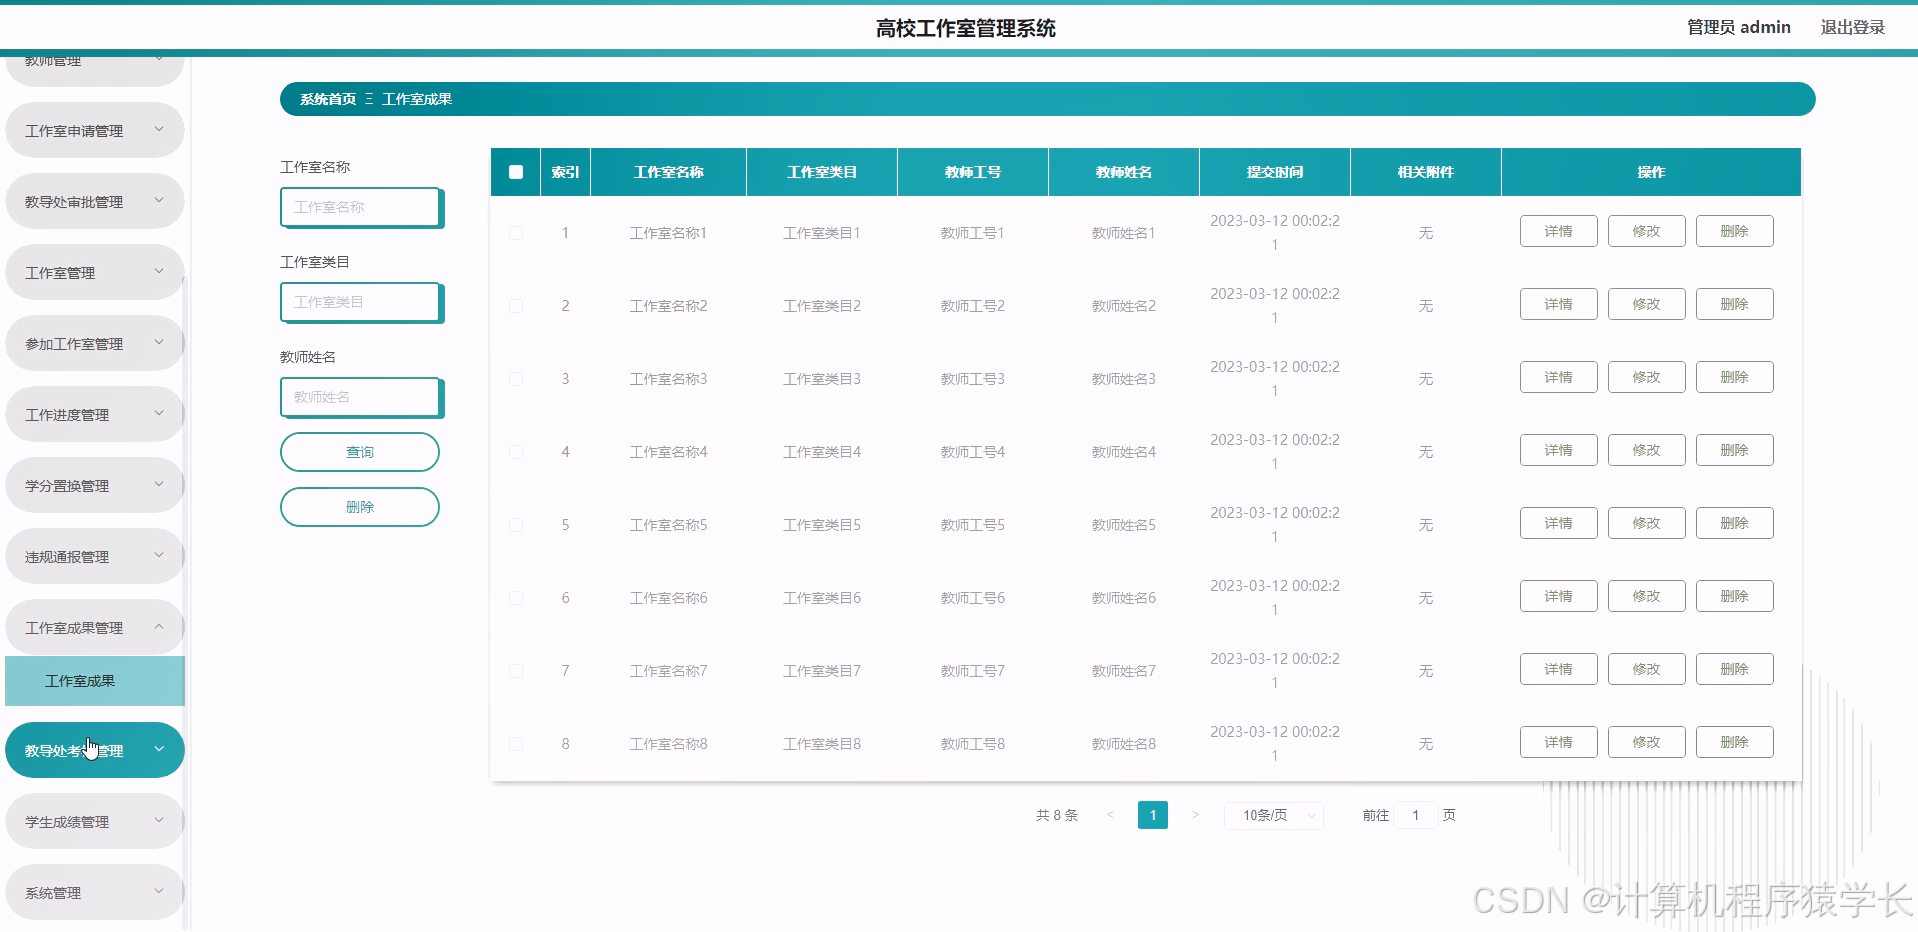
Task: Select 工作室成果 in the sidebar
Action: [x=94, y=681]
